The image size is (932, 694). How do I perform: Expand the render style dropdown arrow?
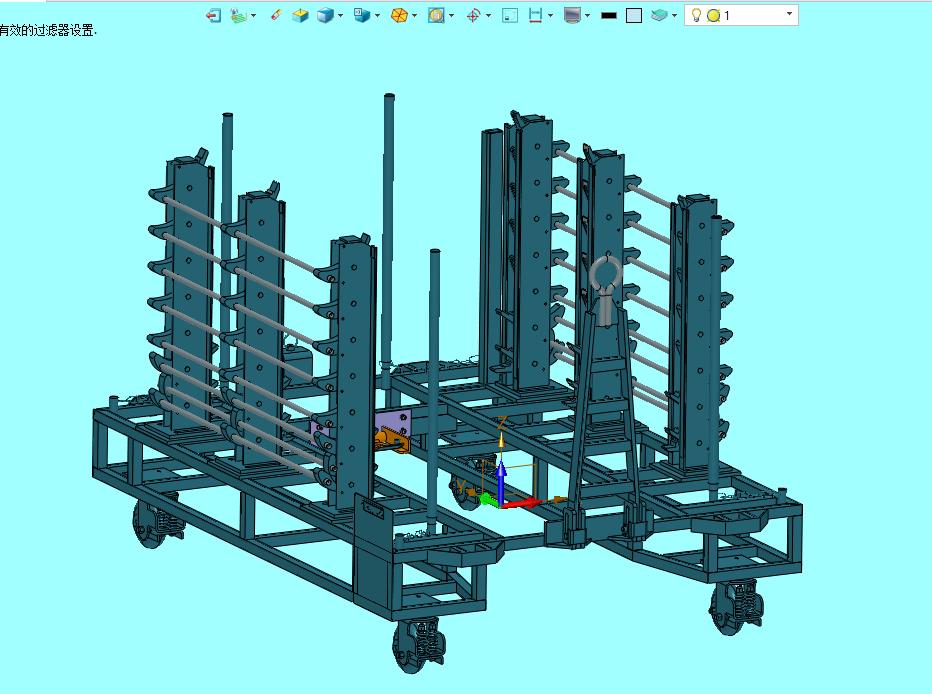(341, 15)
